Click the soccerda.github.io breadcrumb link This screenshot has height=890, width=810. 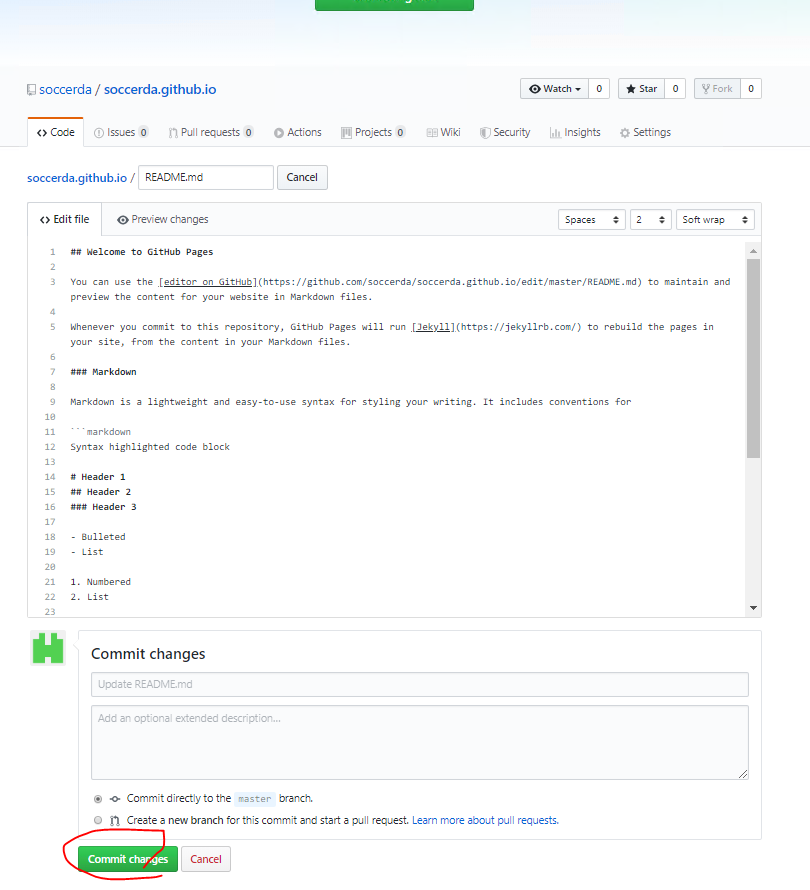(77, 178)
